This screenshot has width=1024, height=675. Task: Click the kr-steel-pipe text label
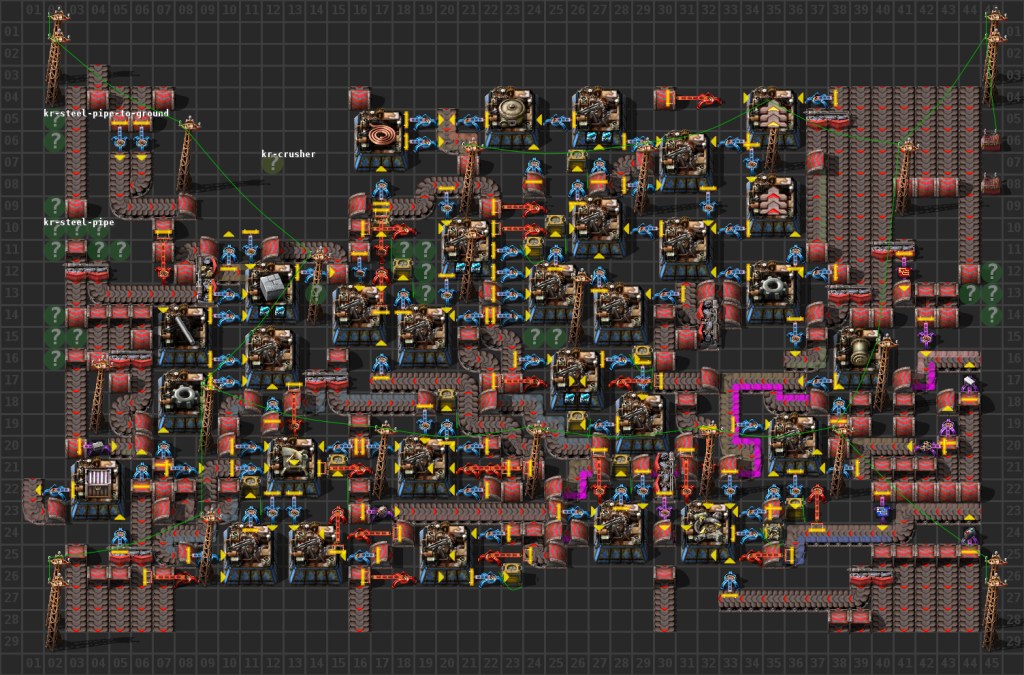[80, 222]
